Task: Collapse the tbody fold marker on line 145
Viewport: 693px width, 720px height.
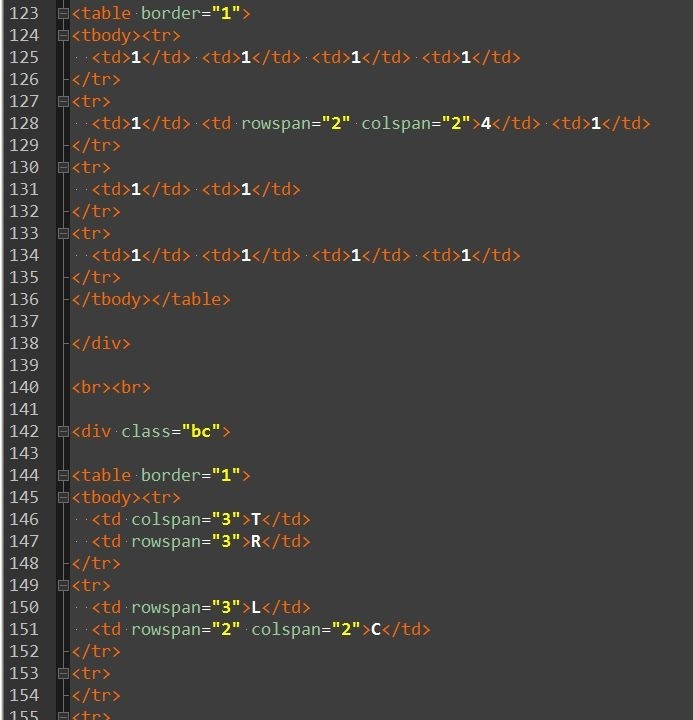Action: pos(63,498)
